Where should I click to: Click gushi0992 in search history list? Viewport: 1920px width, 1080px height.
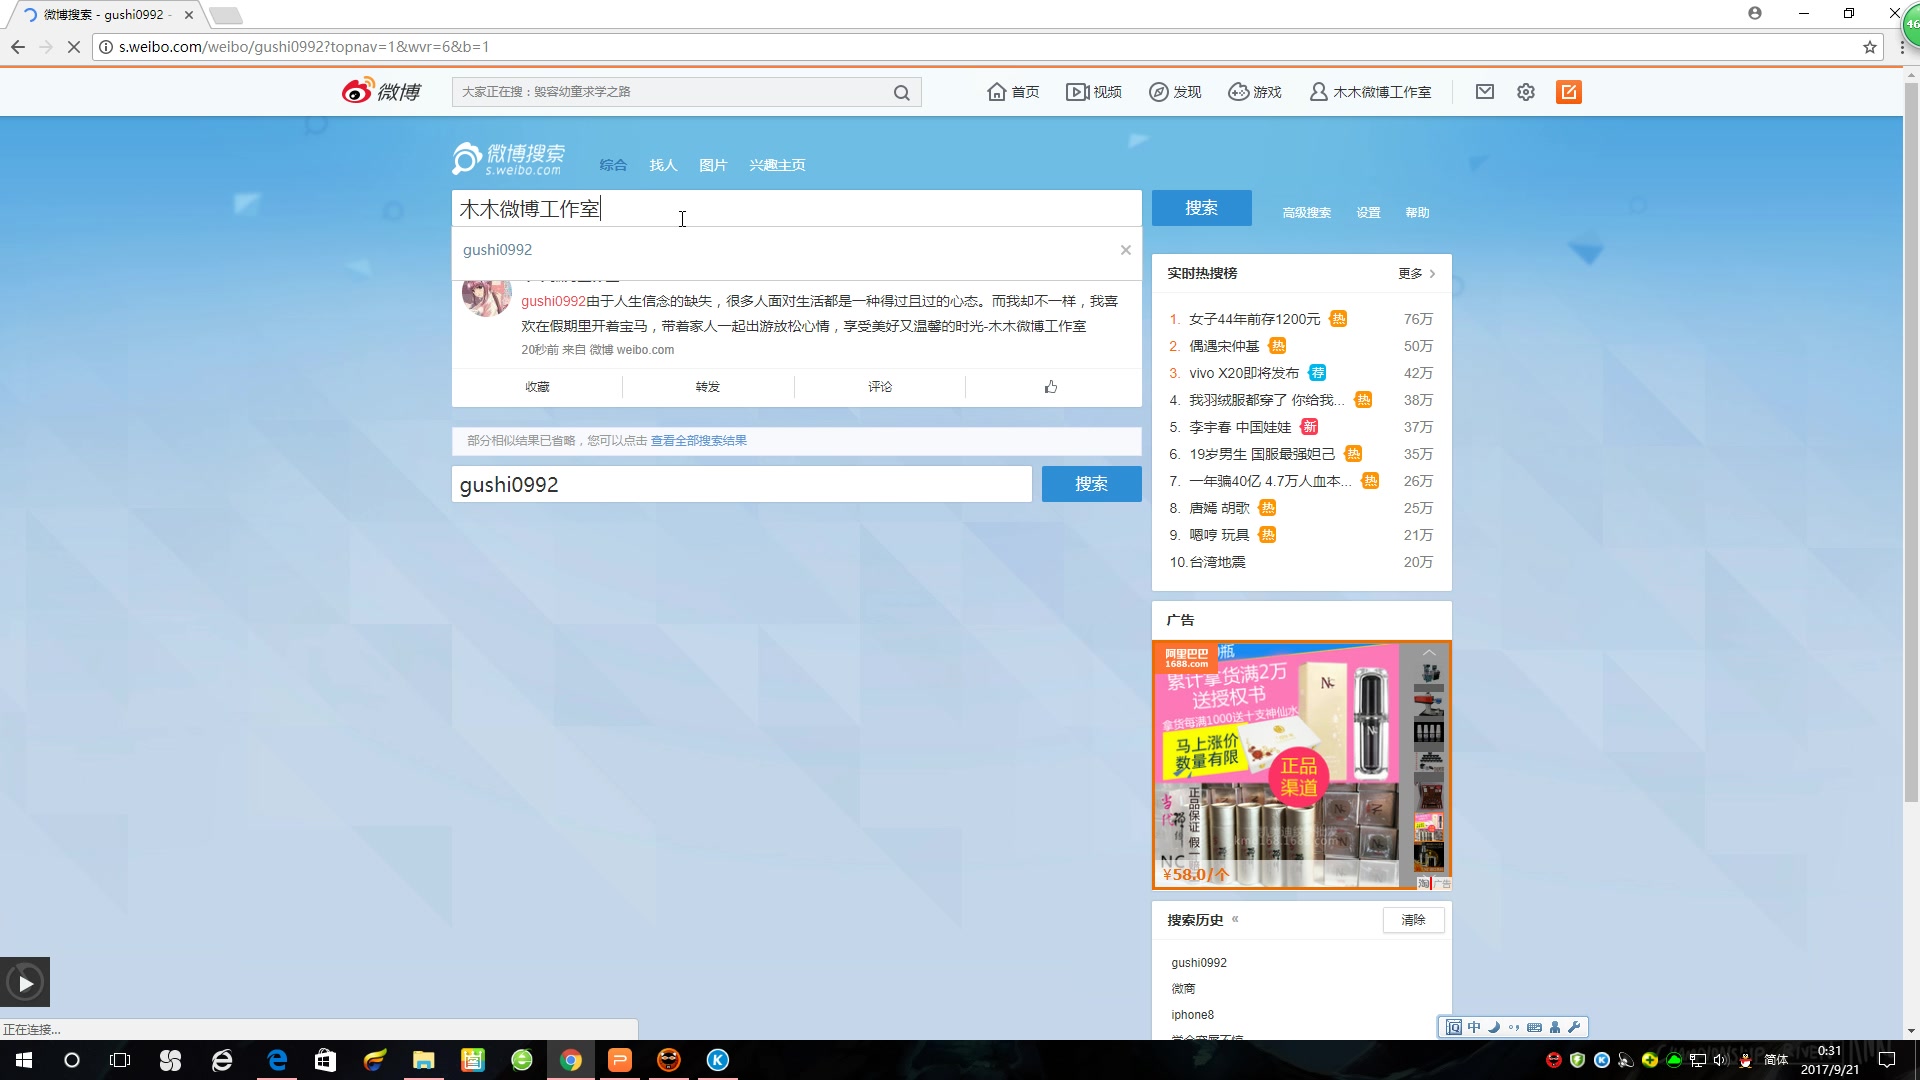[1198, 963]
